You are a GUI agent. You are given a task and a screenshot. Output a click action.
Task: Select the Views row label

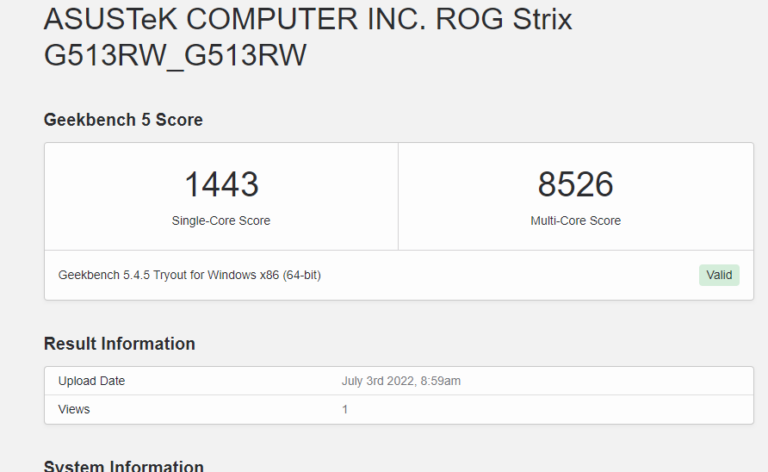74,409
